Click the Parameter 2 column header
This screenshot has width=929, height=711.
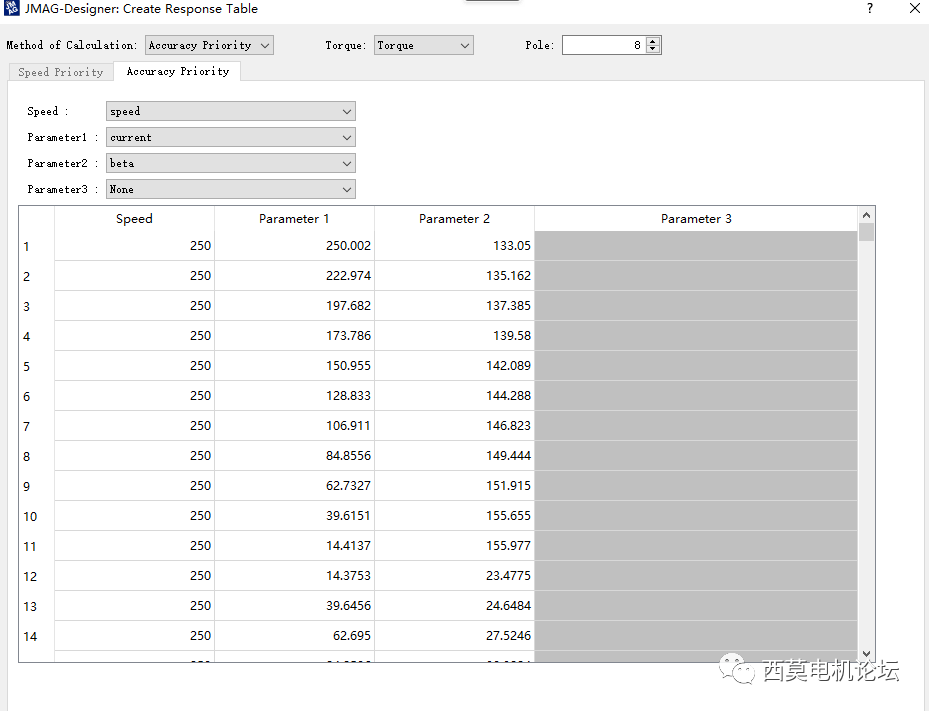coord(454,219)
